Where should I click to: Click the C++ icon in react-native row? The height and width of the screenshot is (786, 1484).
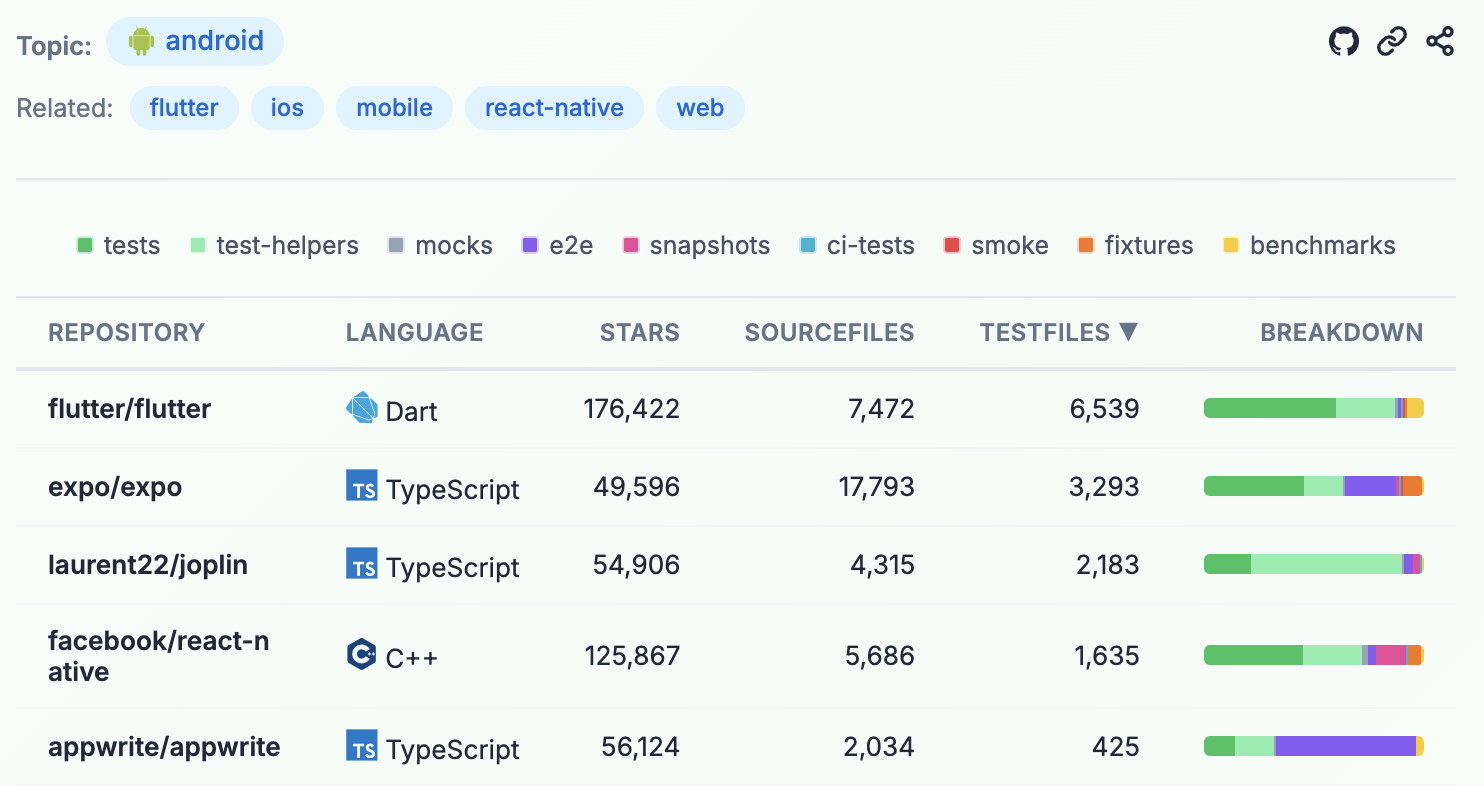361,655
